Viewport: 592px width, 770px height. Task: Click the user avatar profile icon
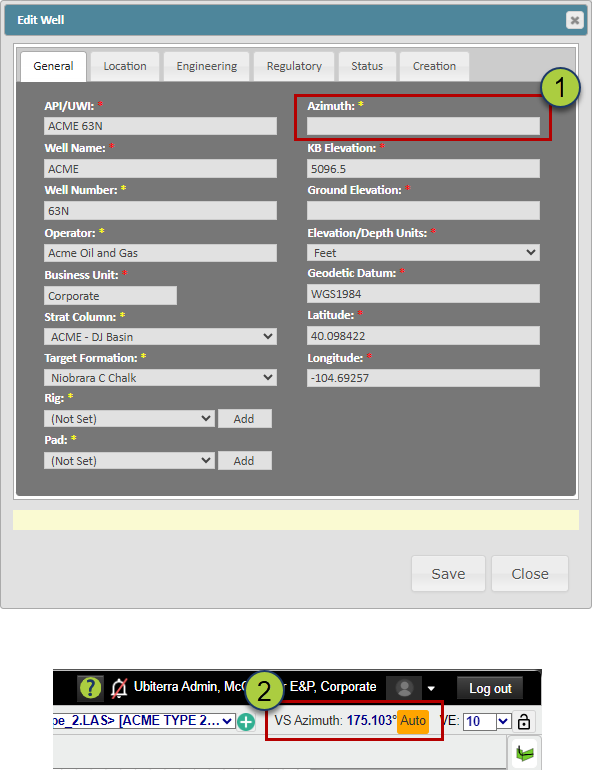(x=404, y=688)
